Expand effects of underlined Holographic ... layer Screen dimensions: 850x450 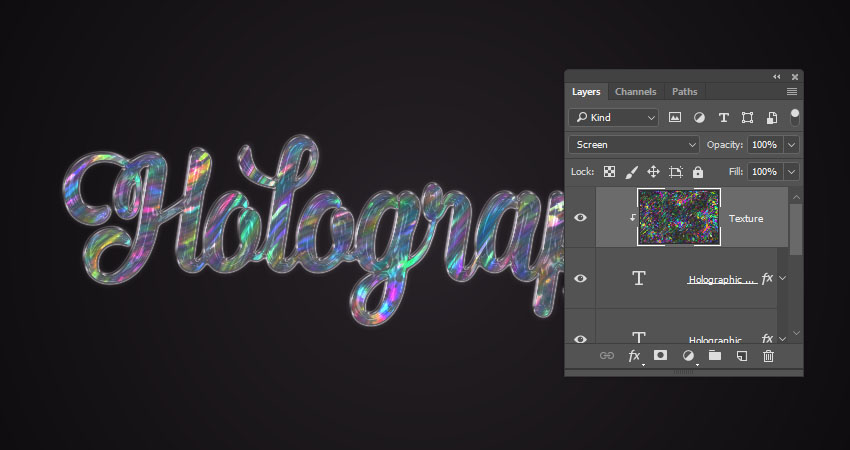pos(782,278)
